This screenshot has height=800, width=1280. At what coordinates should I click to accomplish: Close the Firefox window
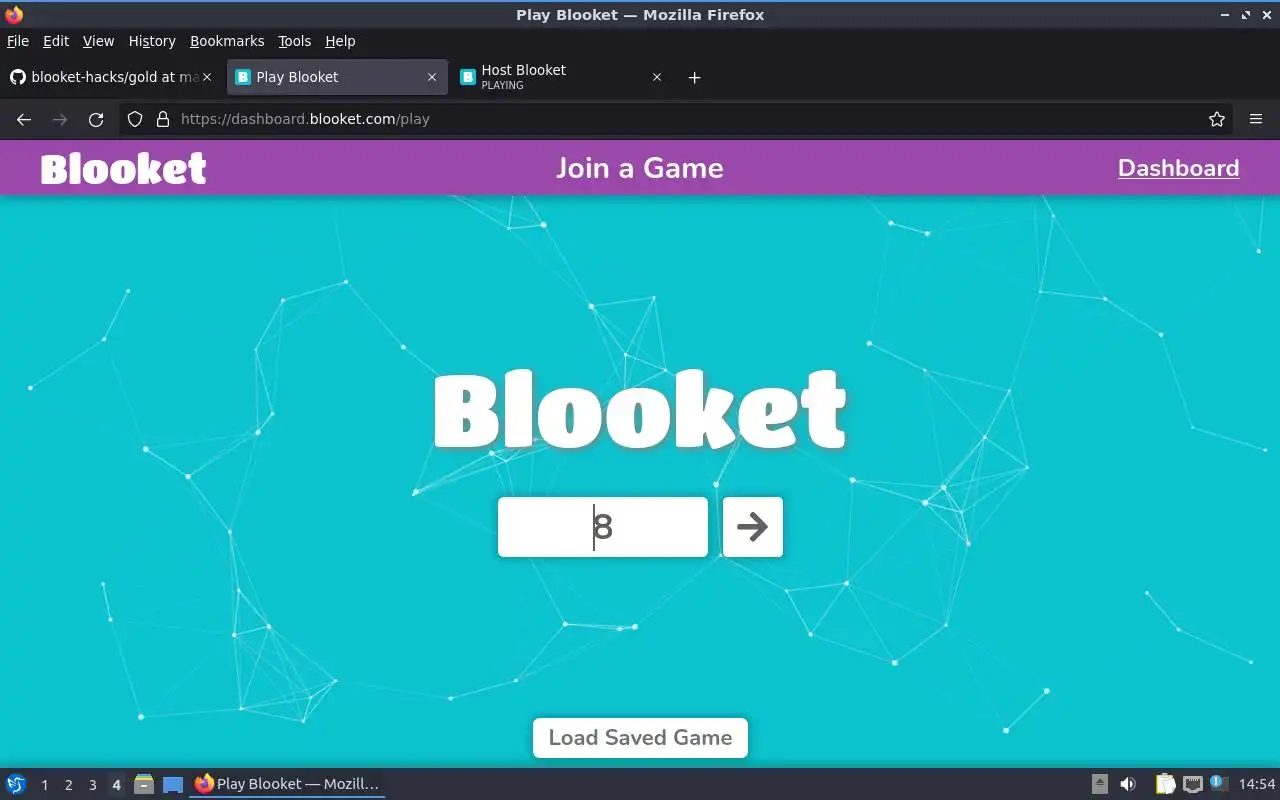[1266, 15]
